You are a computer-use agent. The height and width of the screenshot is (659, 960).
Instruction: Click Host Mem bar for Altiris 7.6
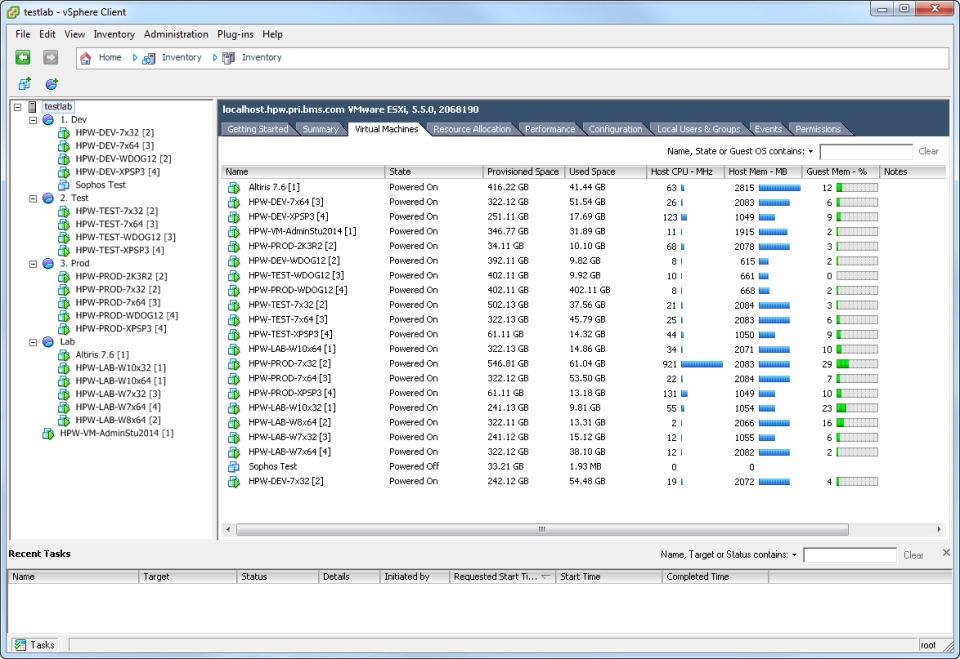[x=779, y=187]
